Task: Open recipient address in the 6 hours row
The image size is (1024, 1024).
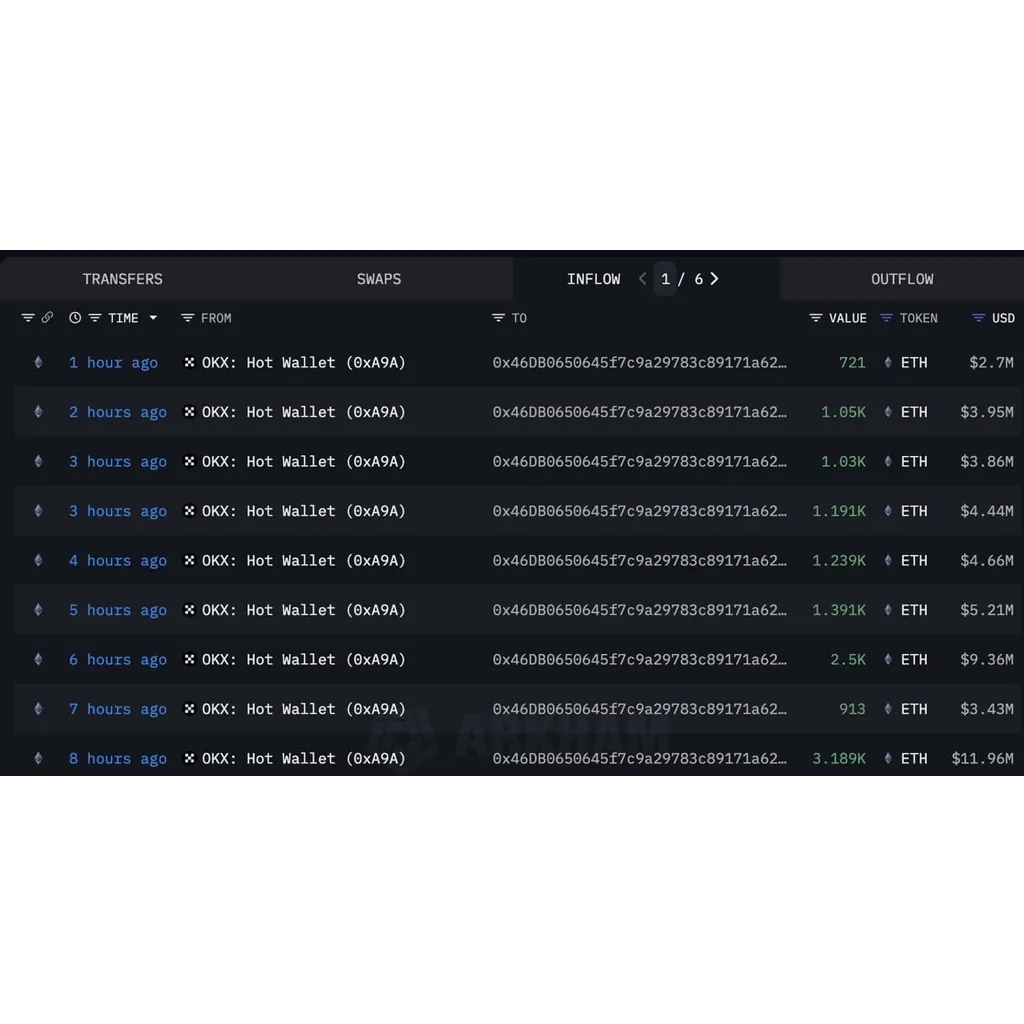Action: (639, 660)
